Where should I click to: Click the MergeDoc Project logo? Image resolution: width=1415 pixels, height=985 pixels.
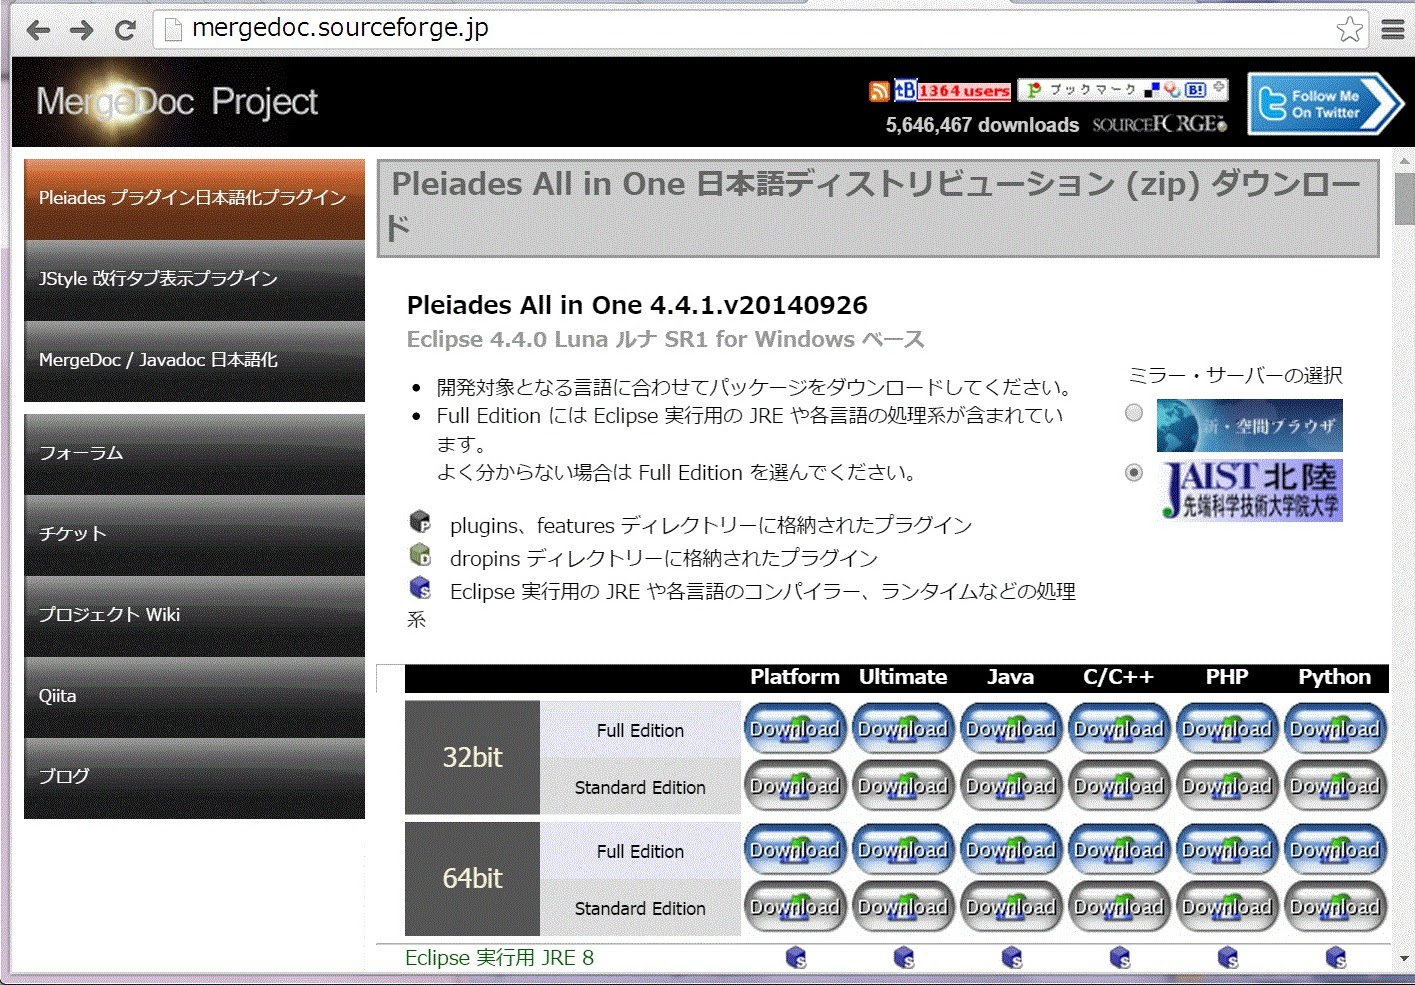point(177,102)
